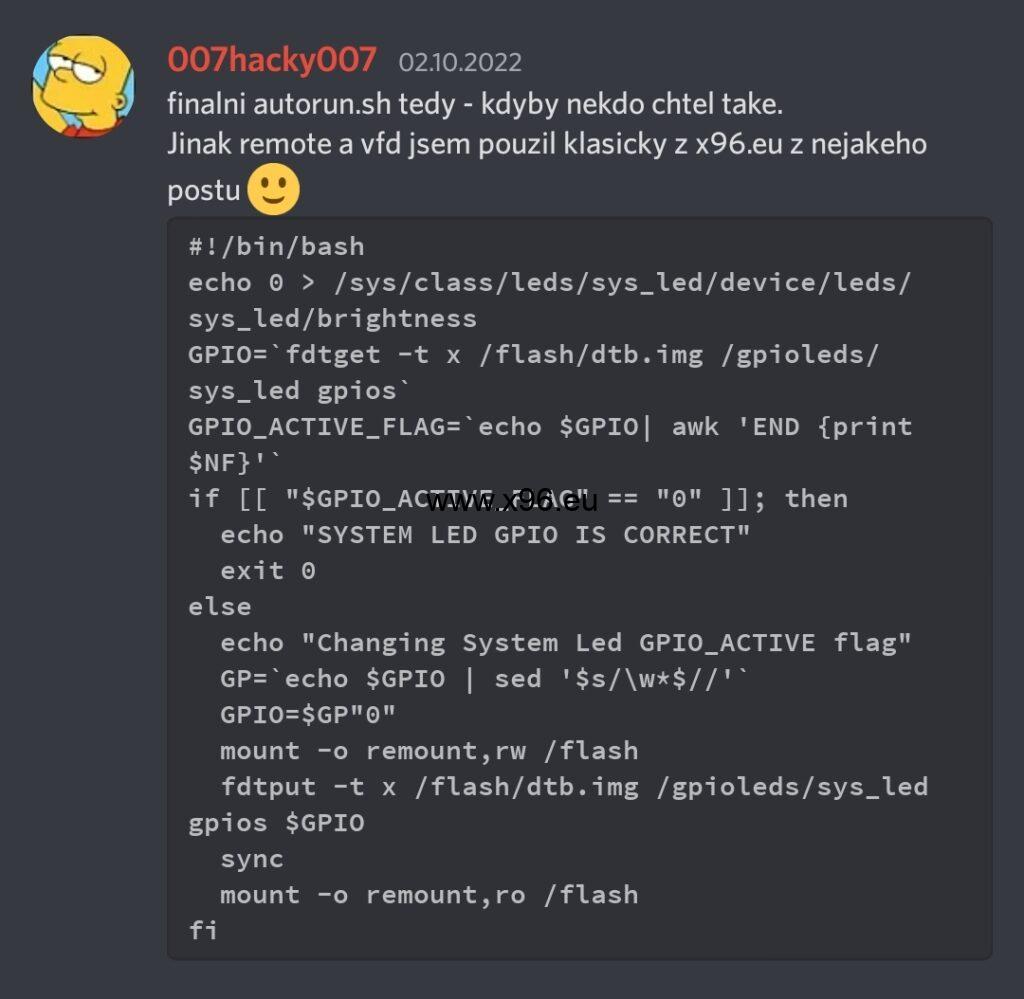Click the smiley emoji after "postu"
The image size is (1024, 999).
(273, 189)
